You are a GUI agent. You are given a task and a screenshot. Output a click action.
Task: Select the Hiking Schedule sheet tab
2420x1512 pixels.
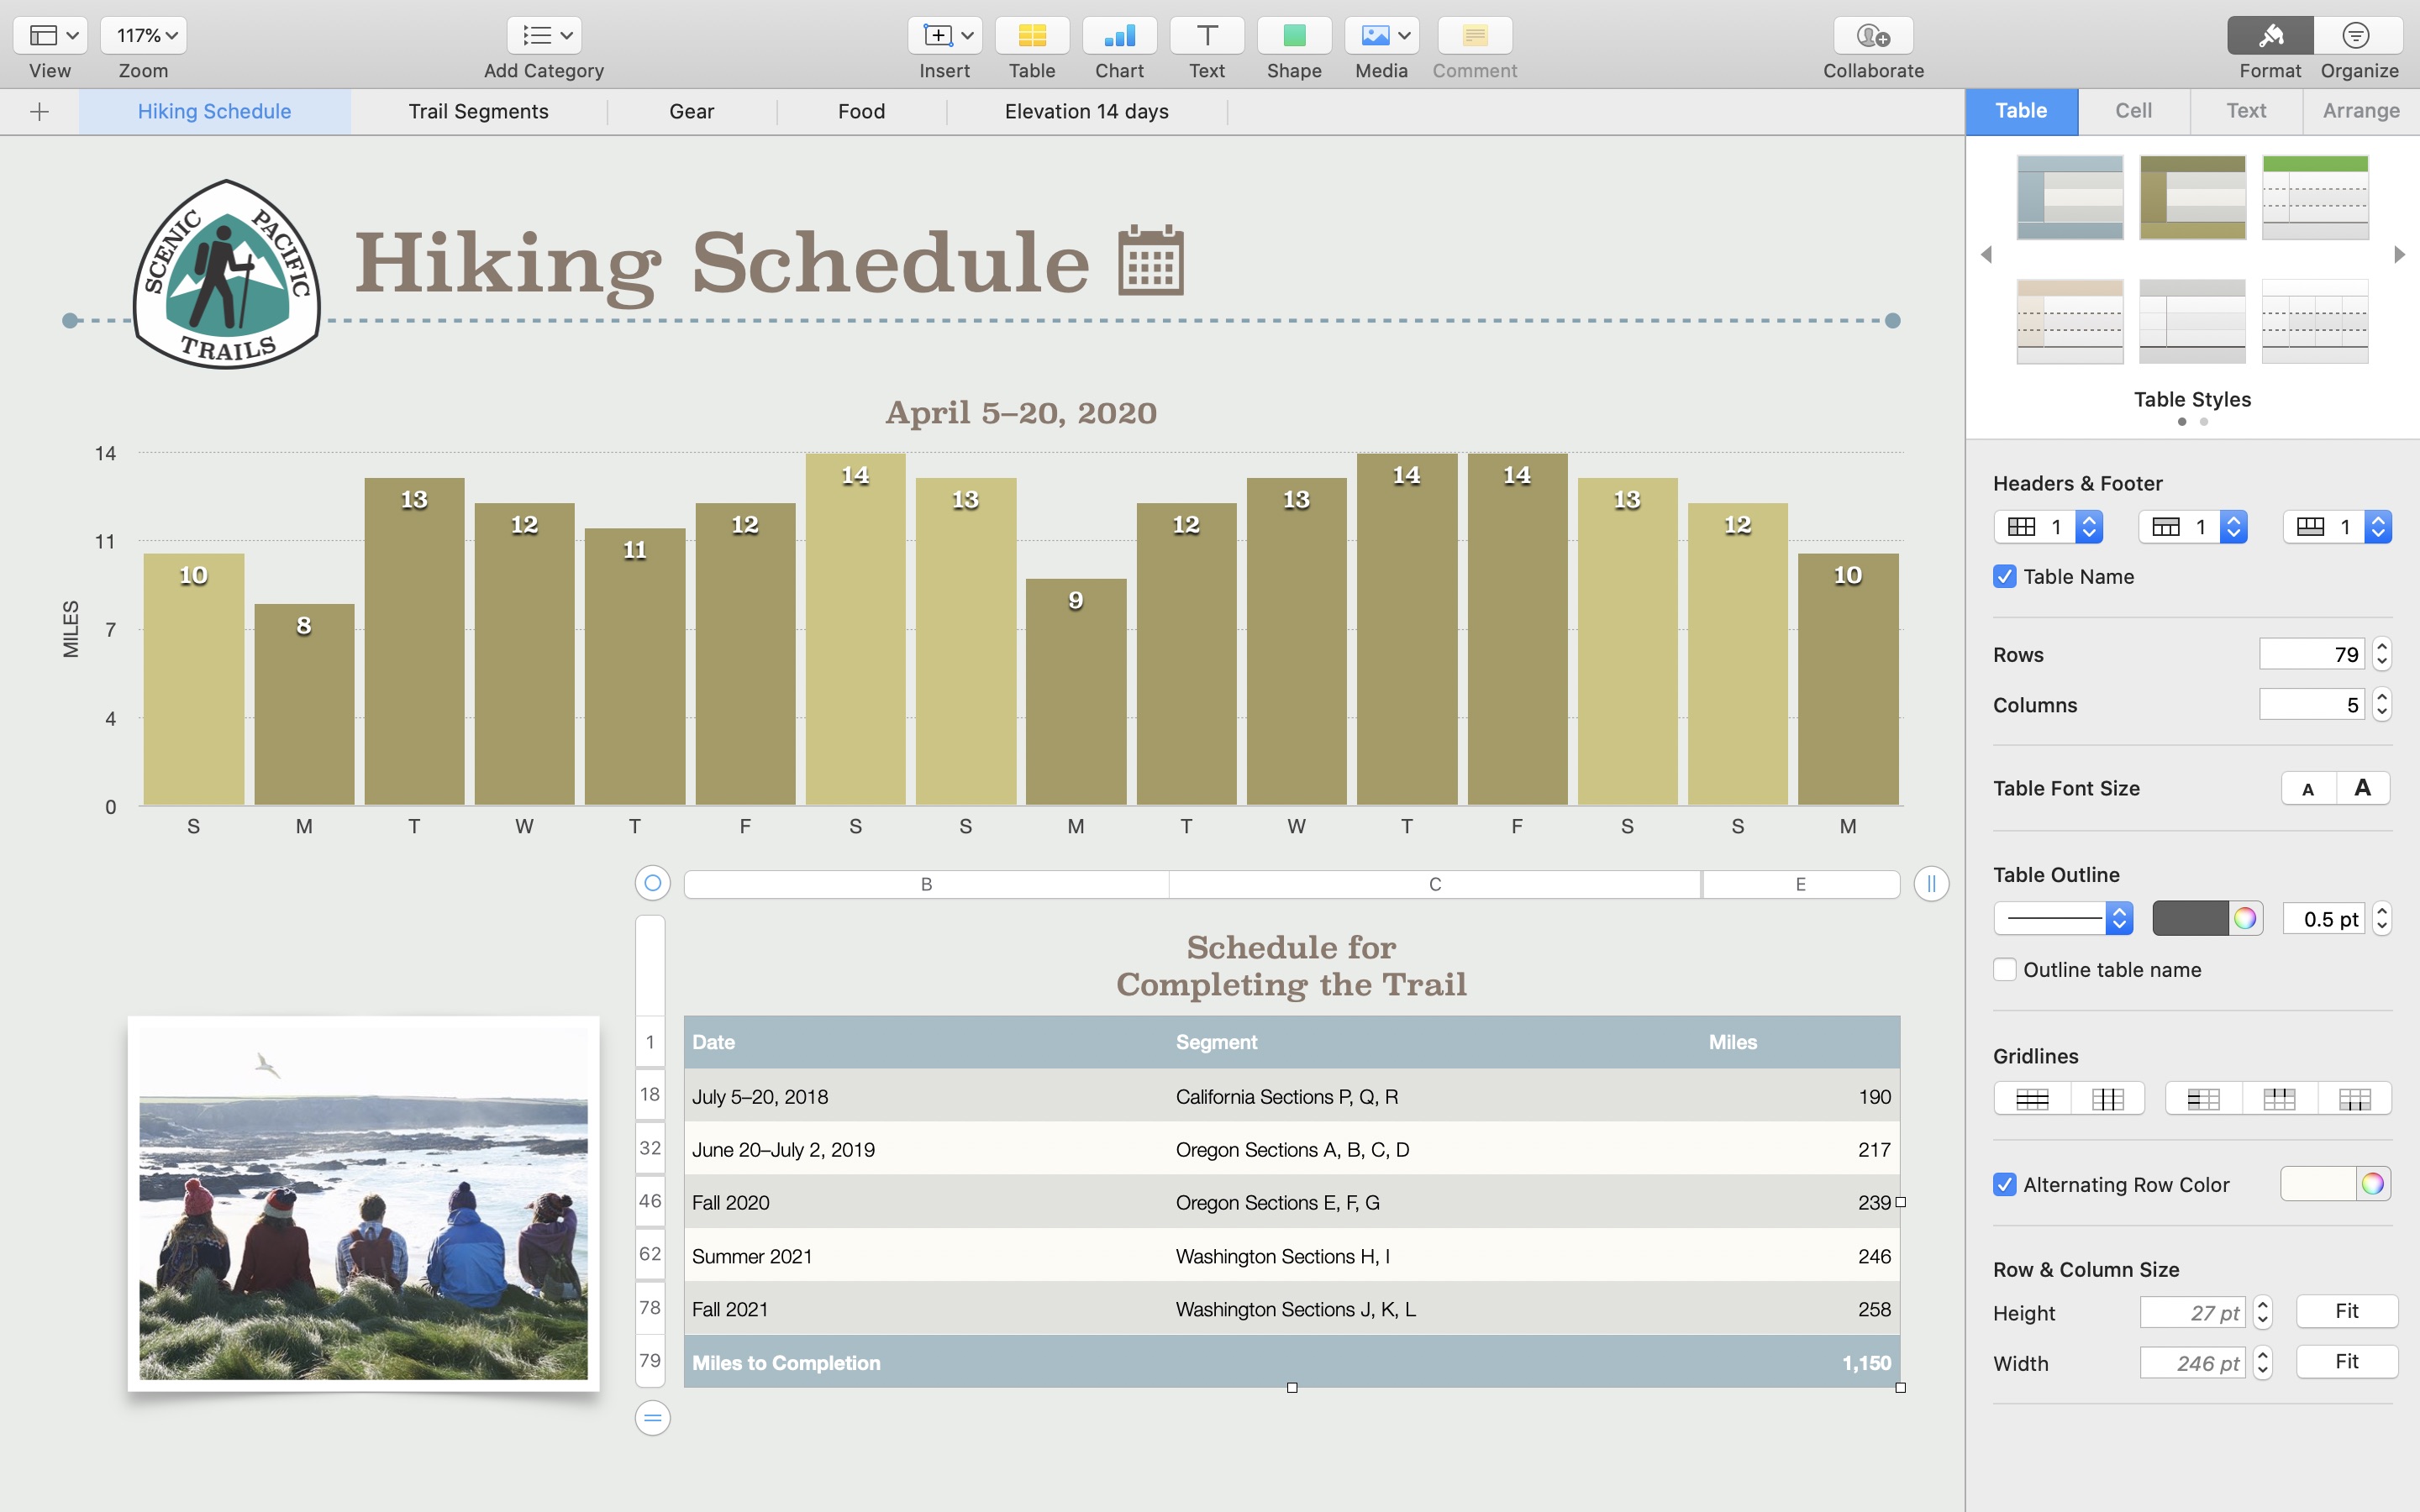click(x=215, y=111)
